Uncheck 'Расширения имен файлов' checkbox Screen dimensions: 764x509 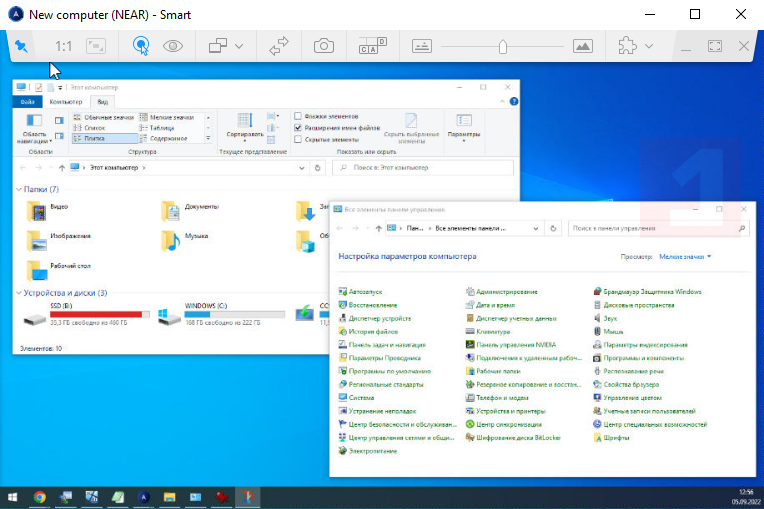point(298,128)
